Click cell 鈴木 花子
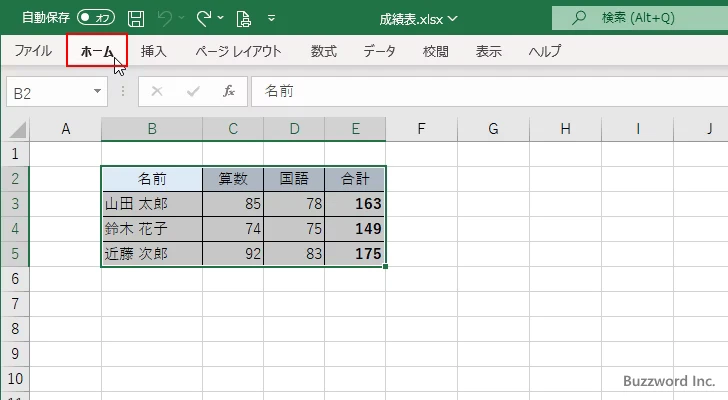The image size is (728, 400). [x=152, y=229]
